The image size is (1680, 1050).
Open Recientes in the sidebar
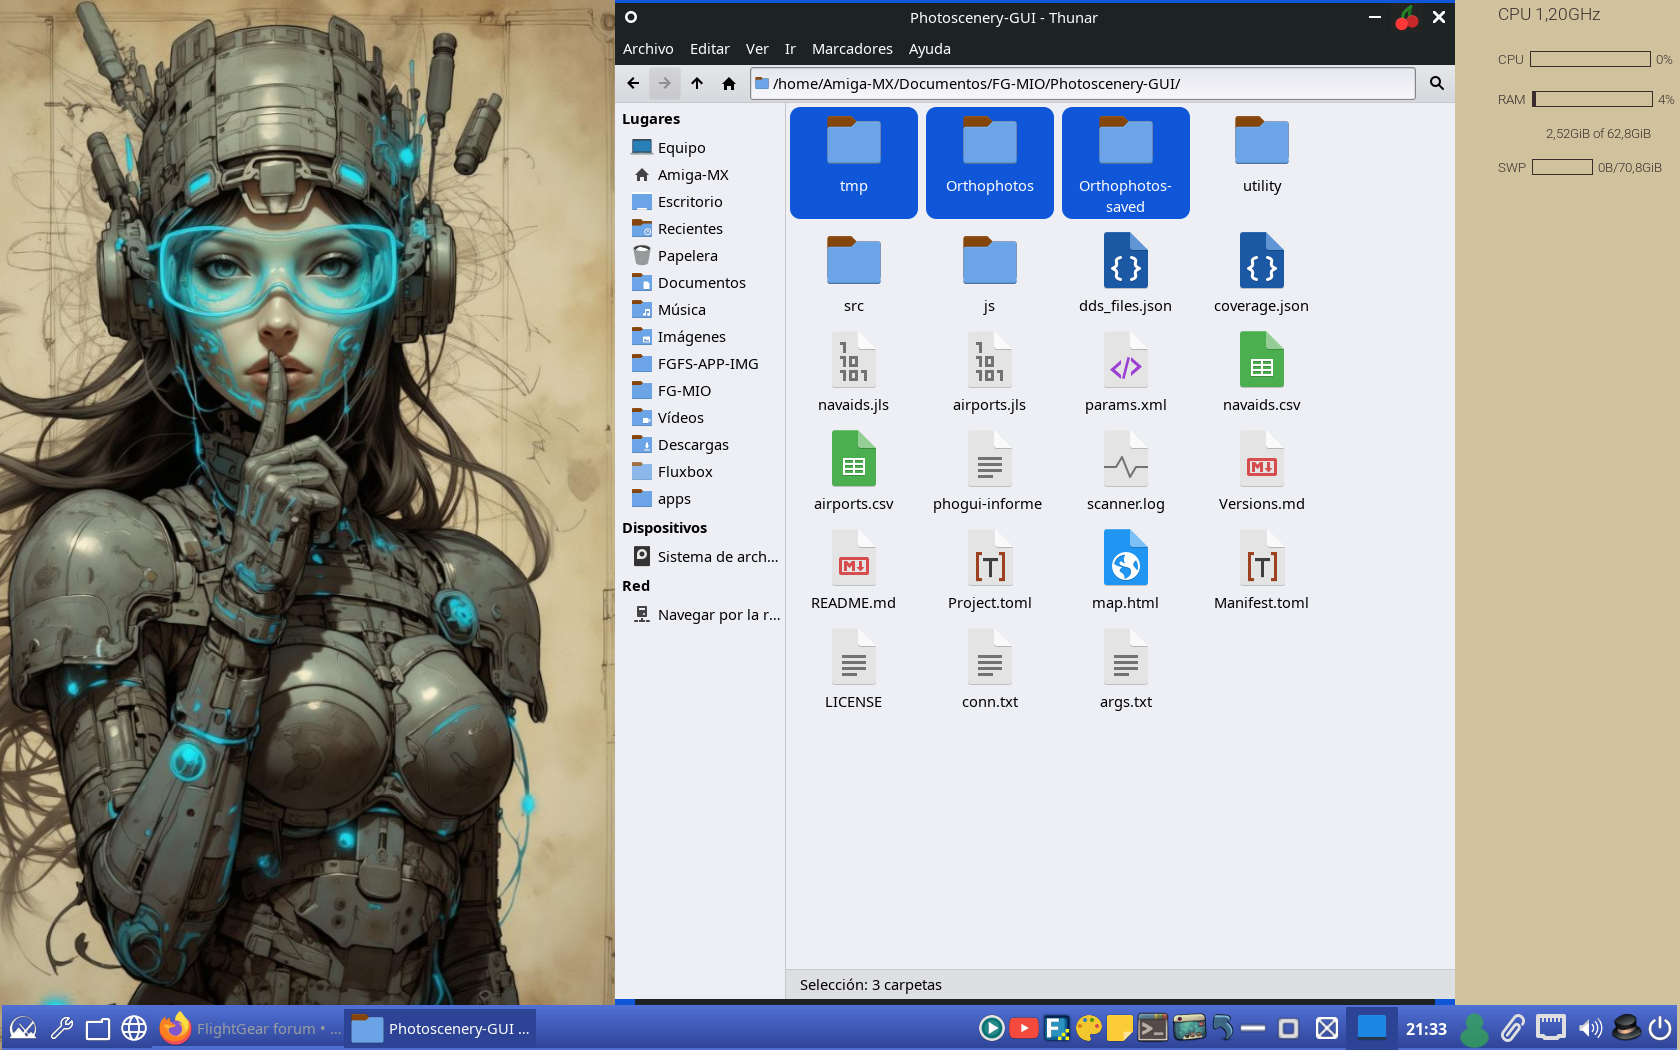(700, 229)
